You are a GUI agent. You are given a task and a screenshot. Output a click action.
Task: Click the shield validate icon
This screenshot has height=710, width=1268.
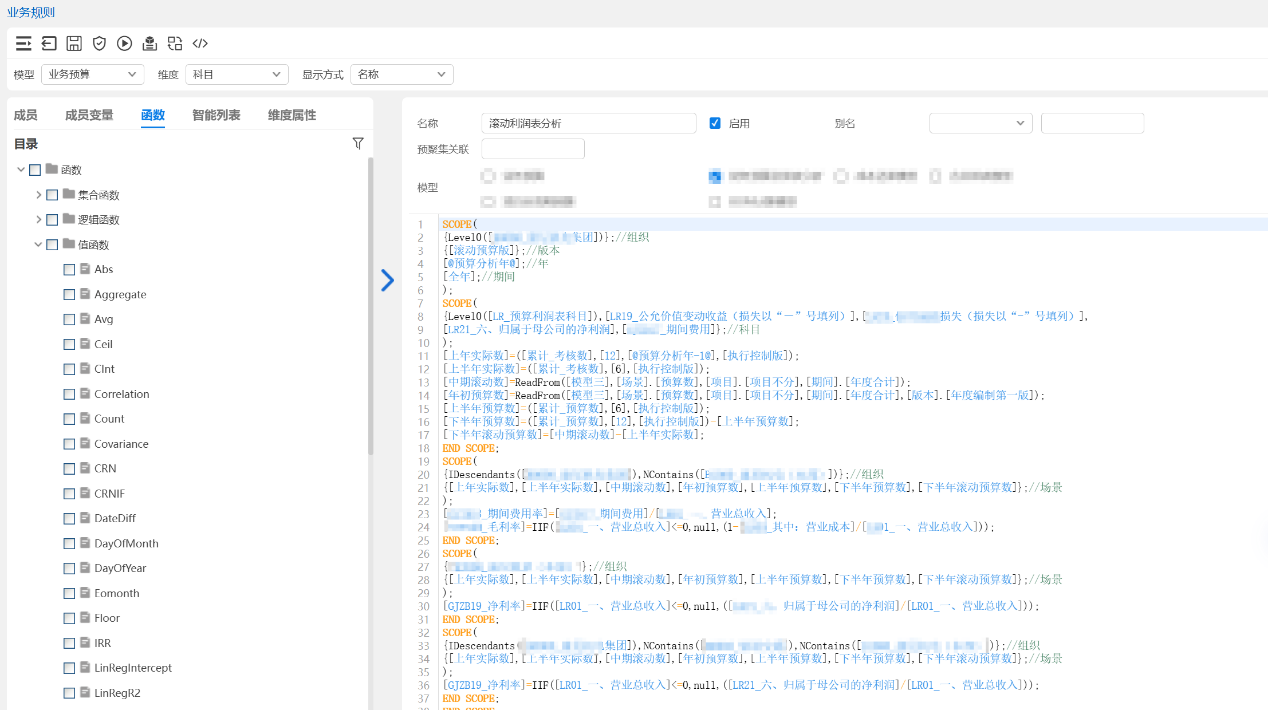tap(99, 43)
